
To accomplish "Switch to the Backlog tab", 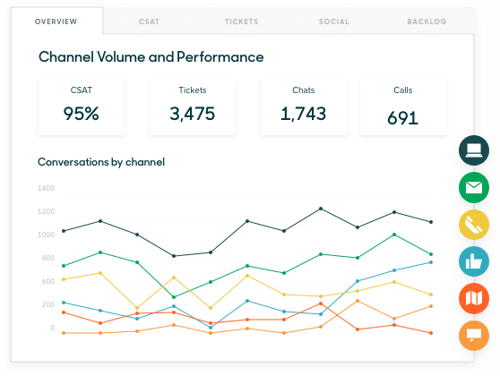I will click(427, 22).
